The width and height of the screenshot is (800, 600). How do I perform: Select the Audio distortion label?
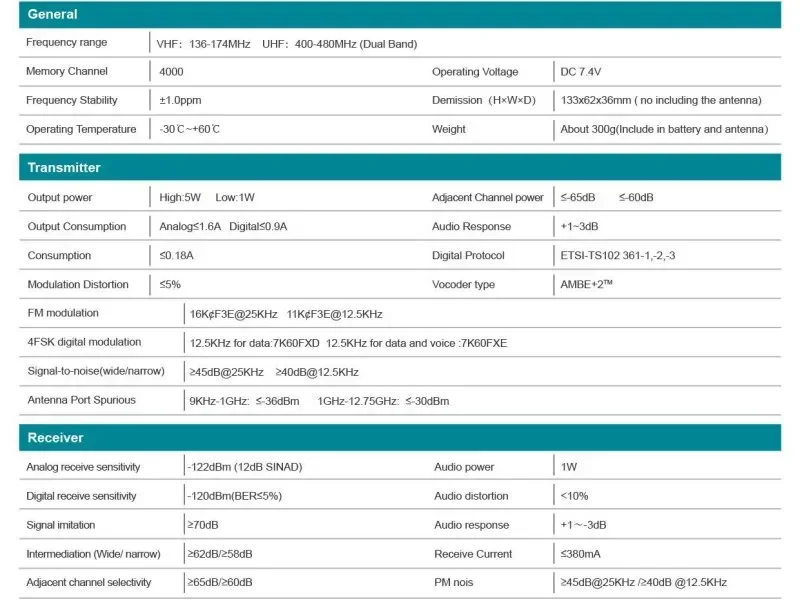tap(471, 496)
